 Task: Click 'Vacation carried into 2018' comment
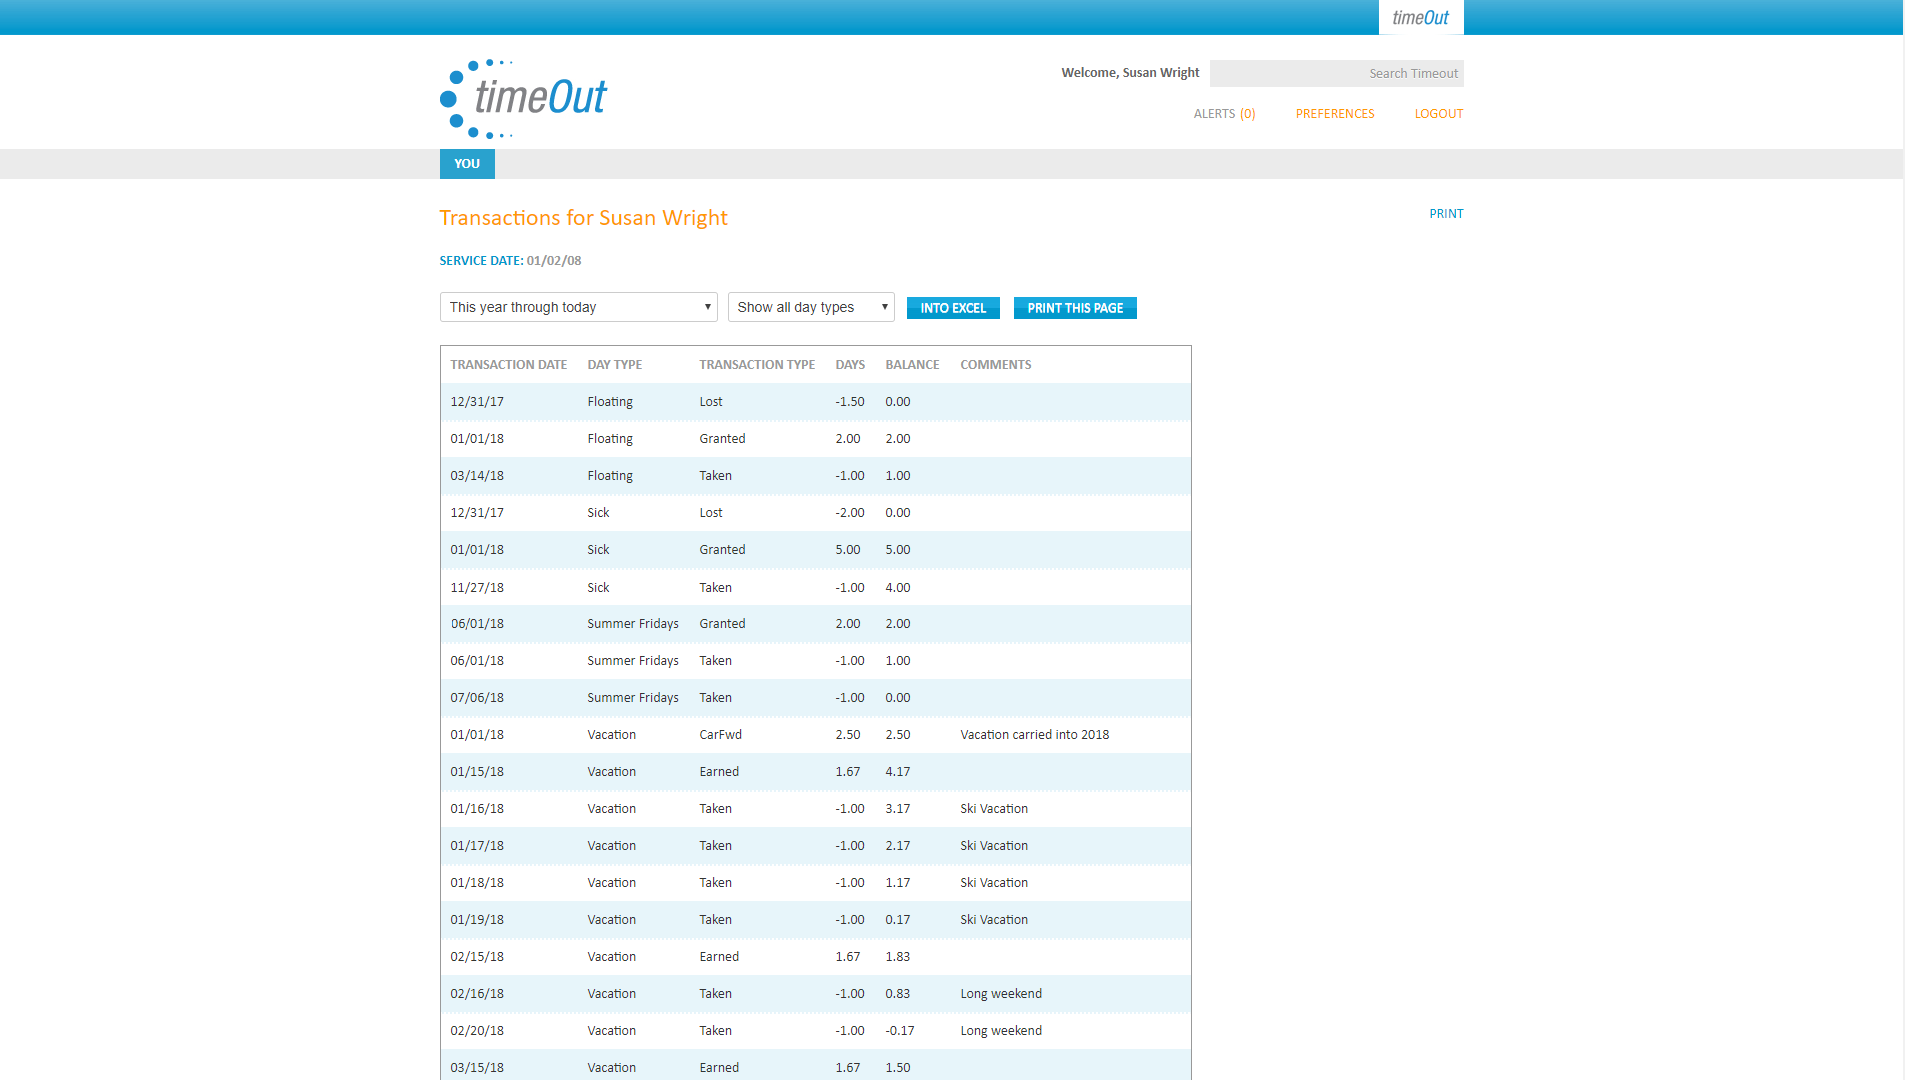pyautogui.click(x=1034, y=735)
